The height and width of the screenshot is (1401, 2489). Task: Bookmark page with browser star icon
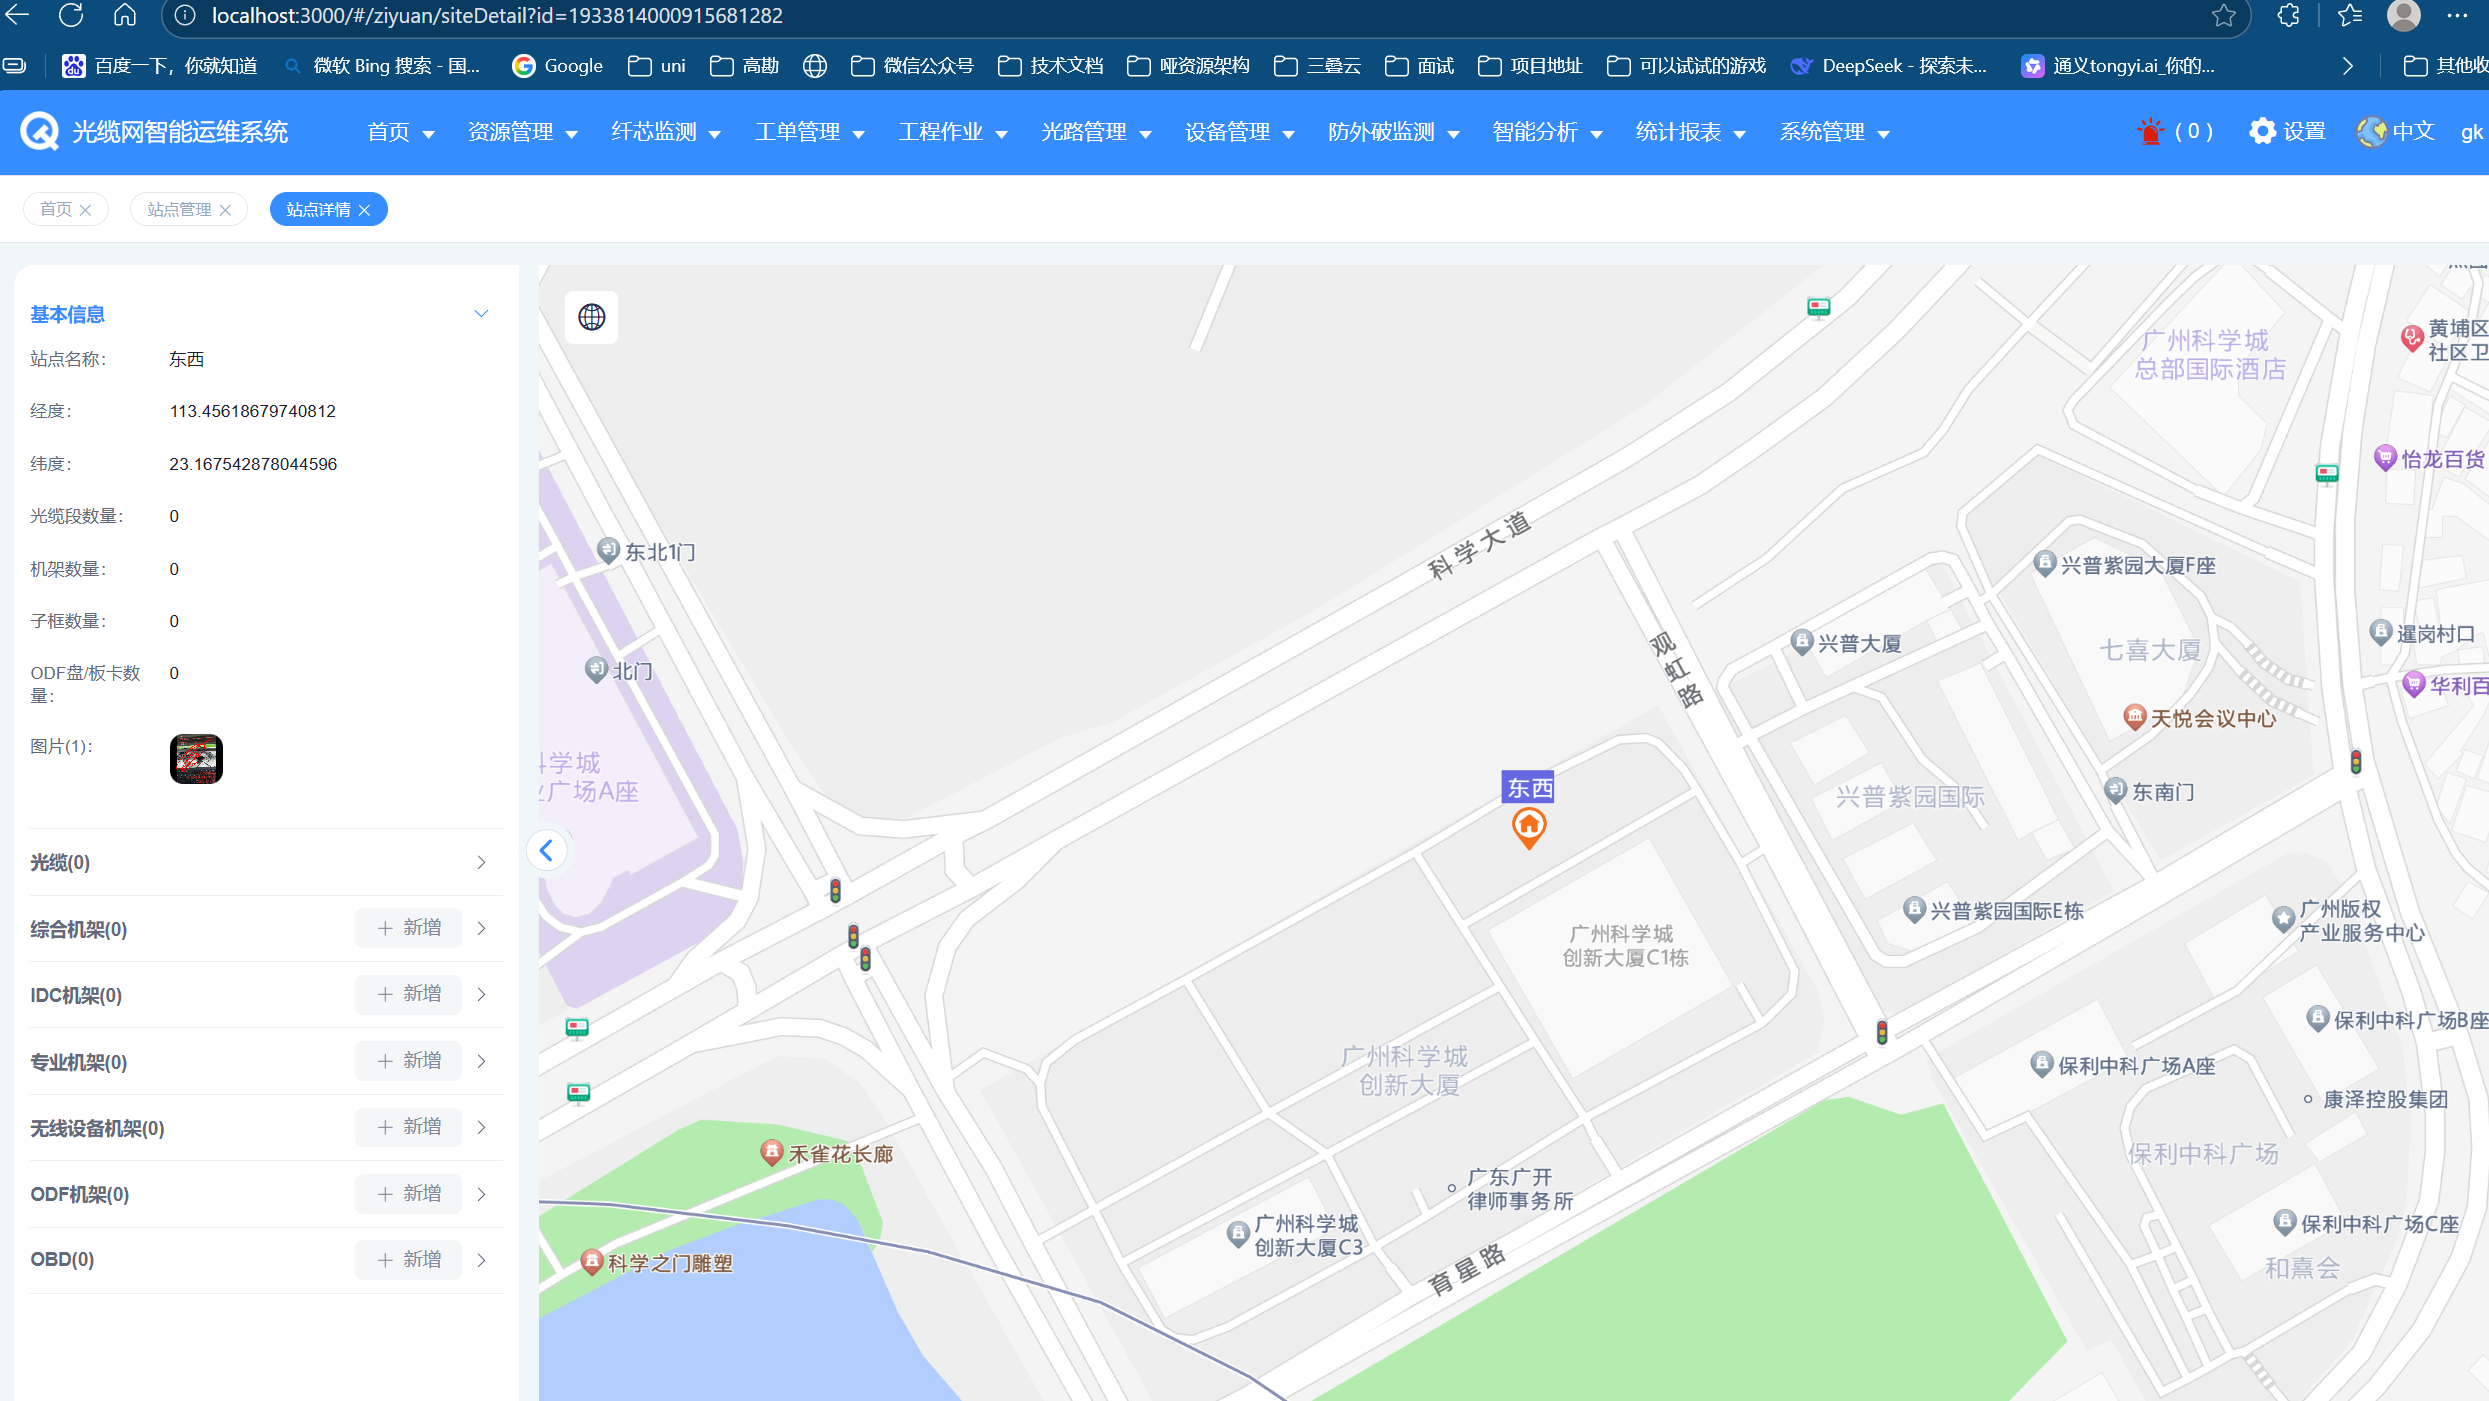tap(2223, 16)
